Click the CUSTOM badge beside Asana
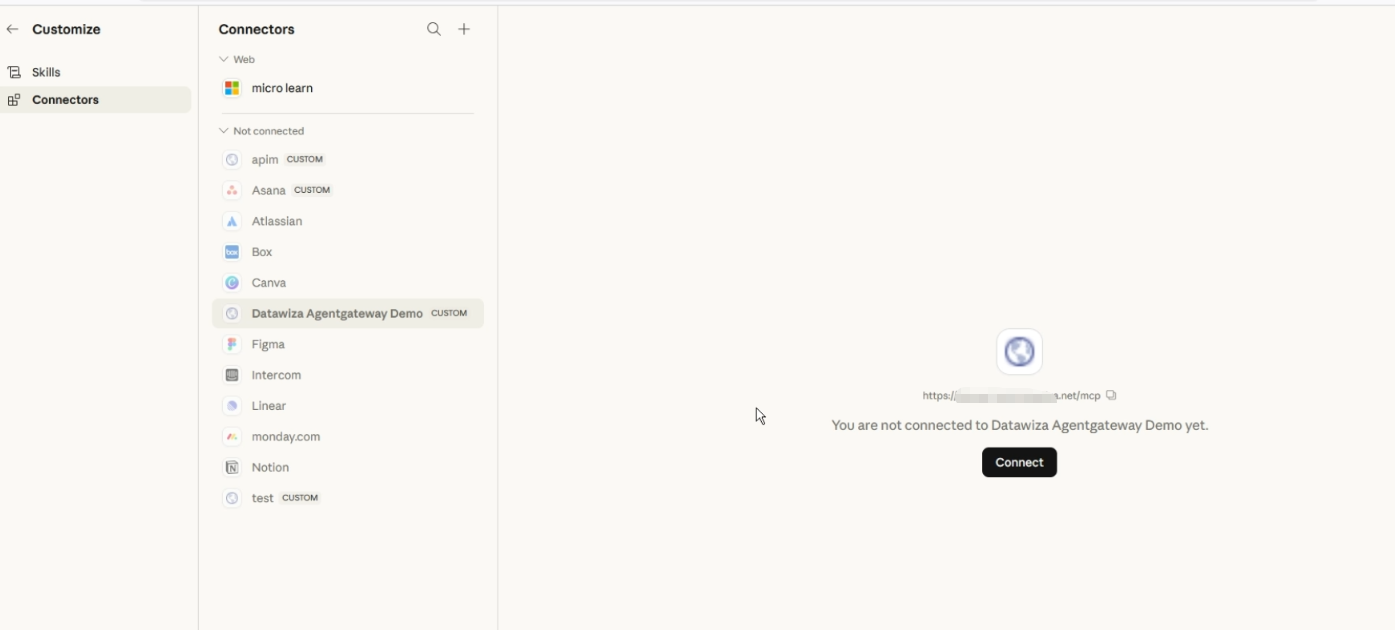Viewport: 1395px width, 630px height. coord(312,190)
